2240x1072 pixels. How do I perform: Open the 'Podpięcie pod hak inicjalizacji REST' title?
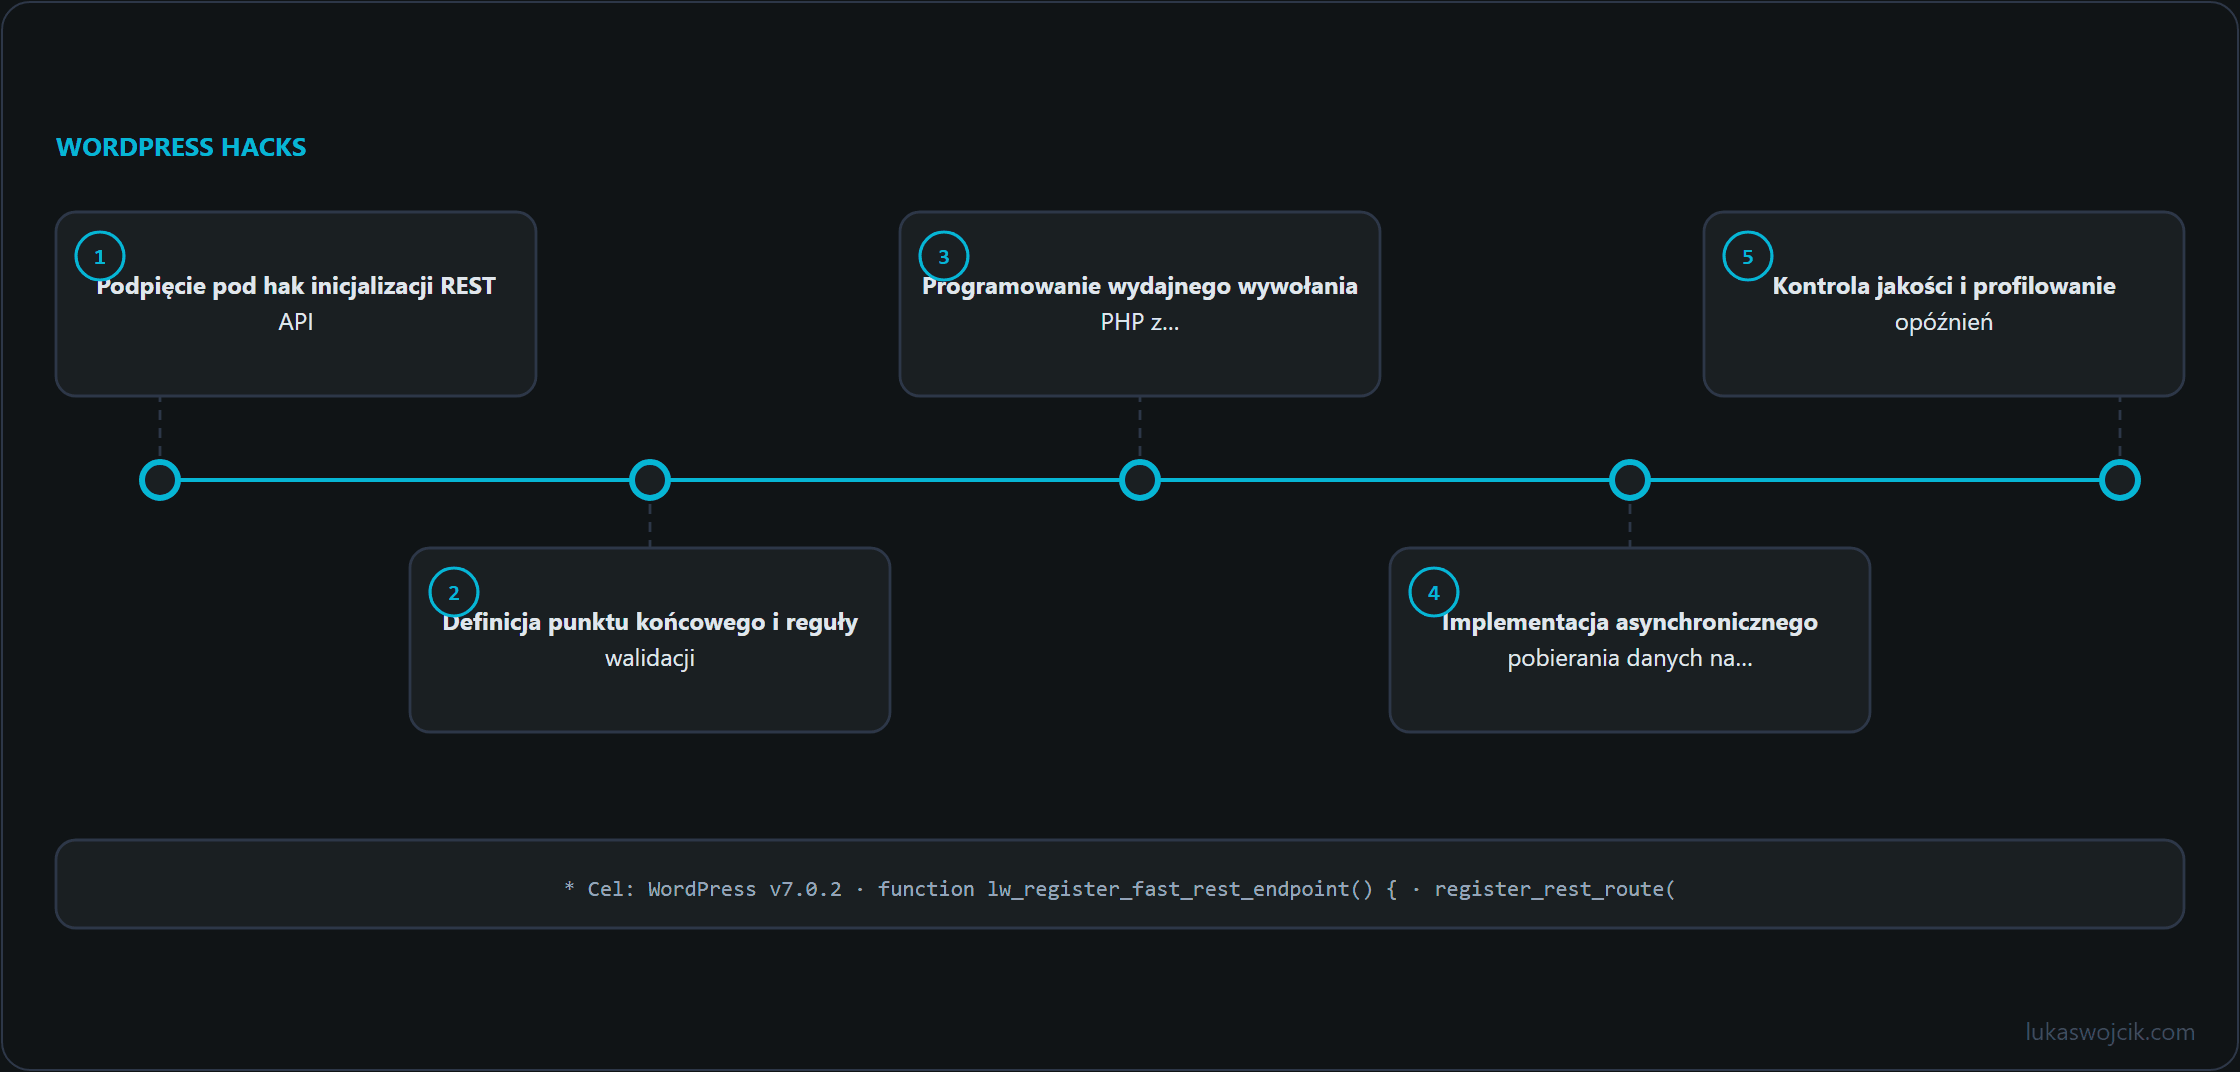click(296, 286)
